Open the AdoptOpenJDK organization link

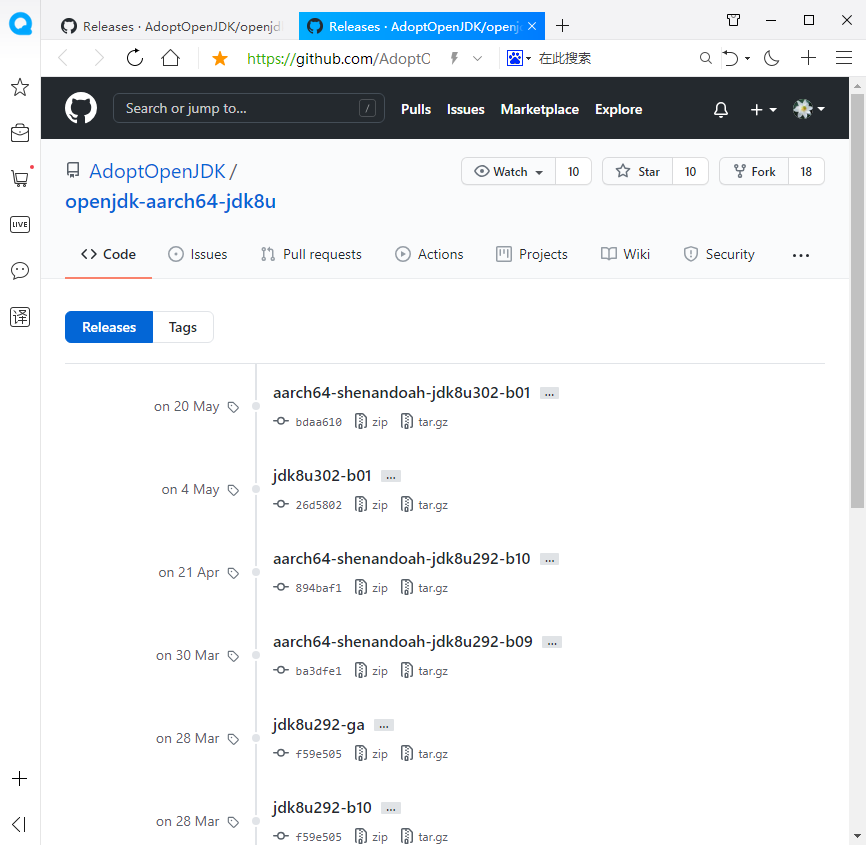[157, 171]
